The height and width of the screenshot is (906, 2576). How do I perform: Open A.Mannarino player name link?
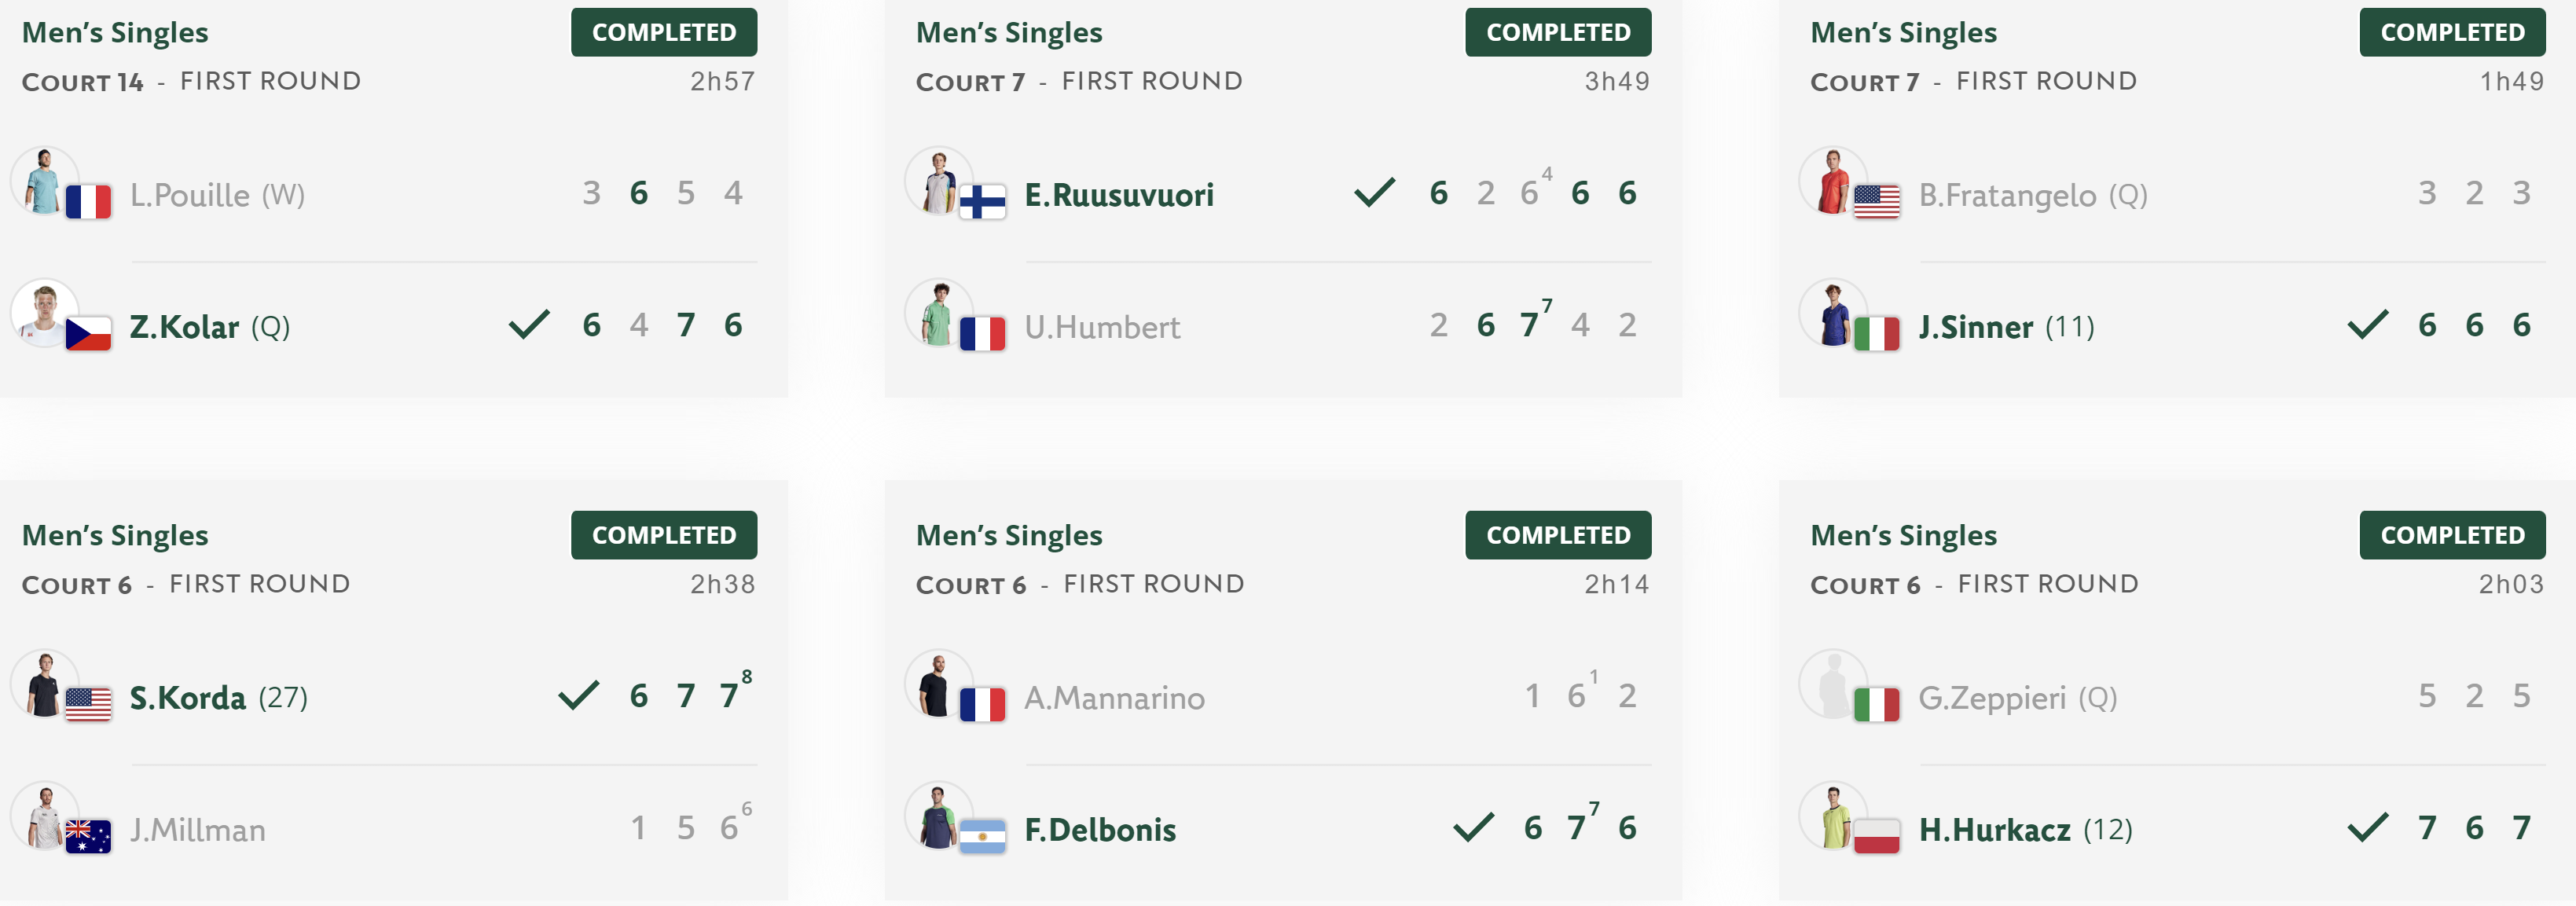click(1114, 698)
